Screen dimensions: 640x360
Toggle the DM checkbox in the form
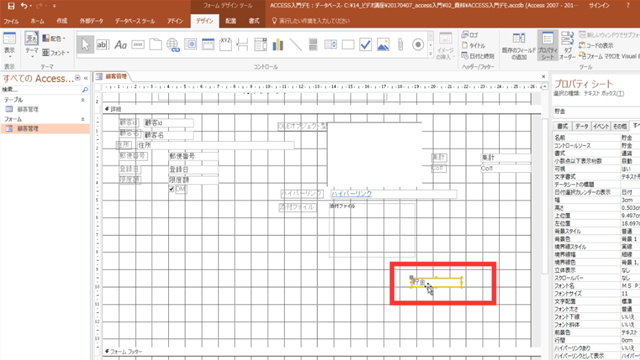click(171, 189)
